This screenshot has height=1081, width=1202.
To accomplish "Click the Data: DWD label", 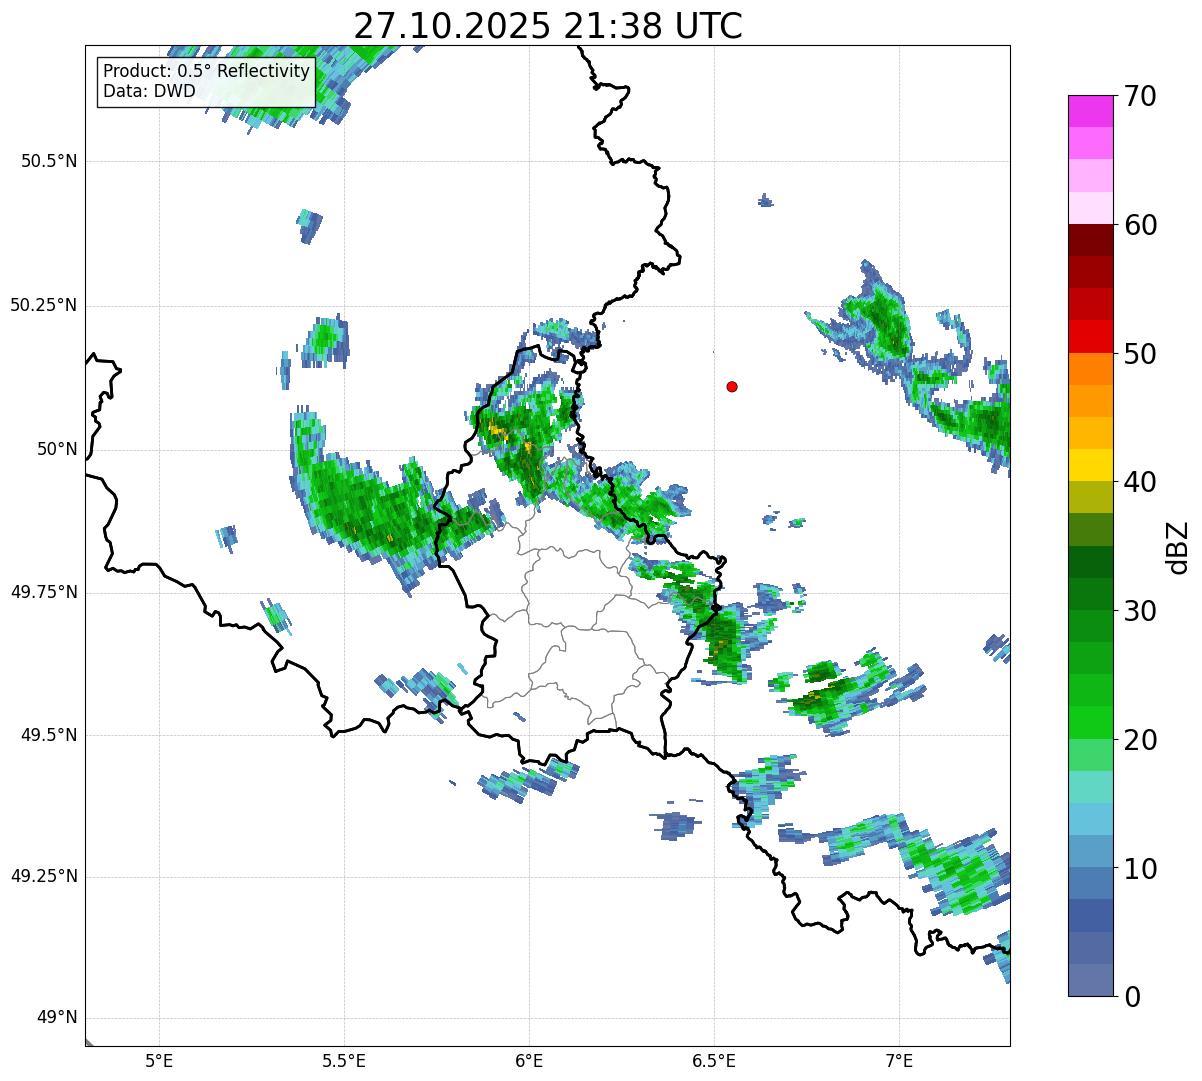I will (149, 92).
